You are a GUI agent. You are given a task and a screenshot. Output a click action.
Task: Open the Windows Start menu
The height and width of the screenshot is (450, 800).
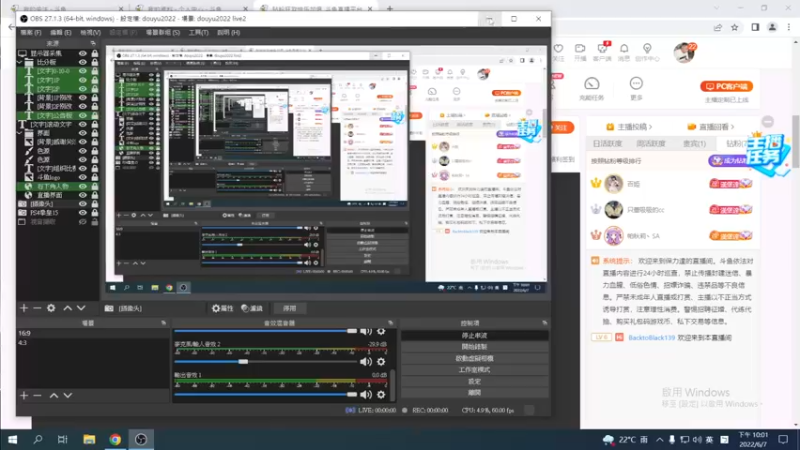click(x=12, y=439)
